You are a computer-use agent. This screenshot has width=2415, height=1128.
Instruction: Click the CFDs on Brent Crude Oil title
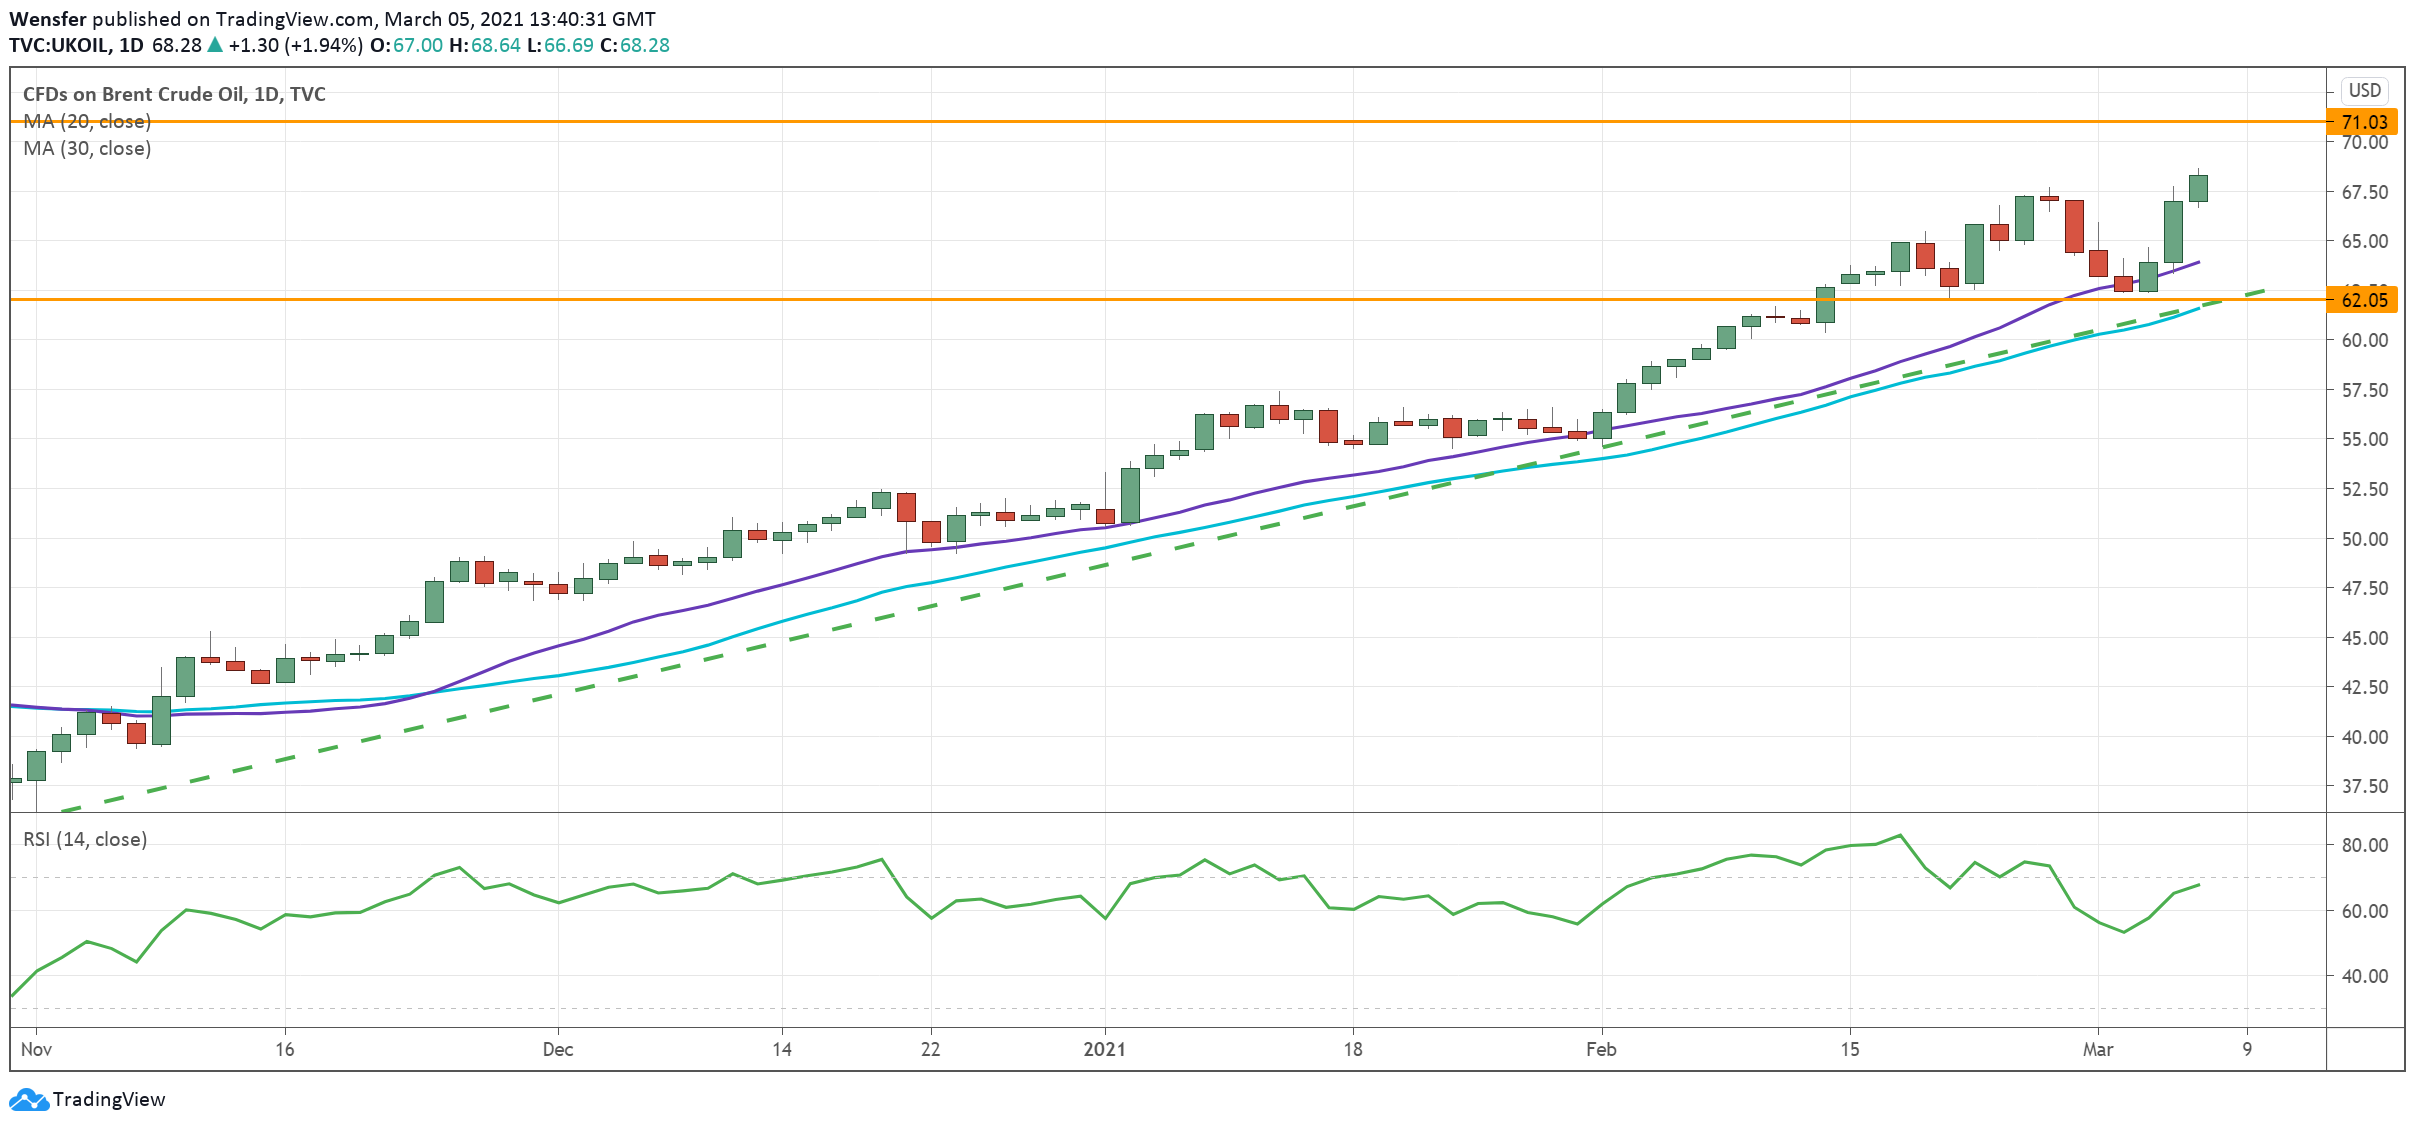click(174, 94)
